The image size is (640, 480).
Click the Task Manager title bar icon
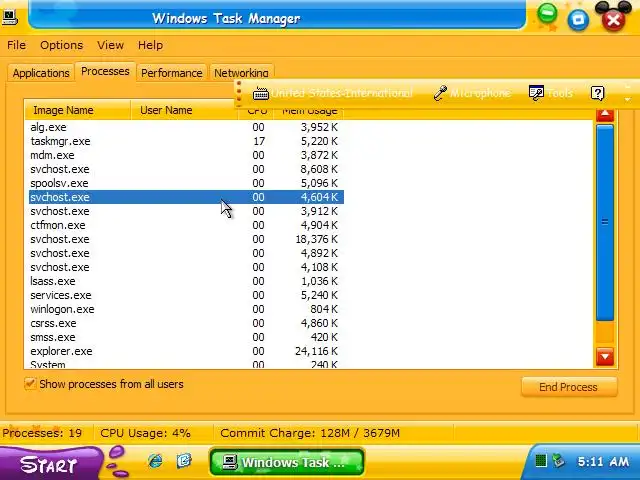10,17
